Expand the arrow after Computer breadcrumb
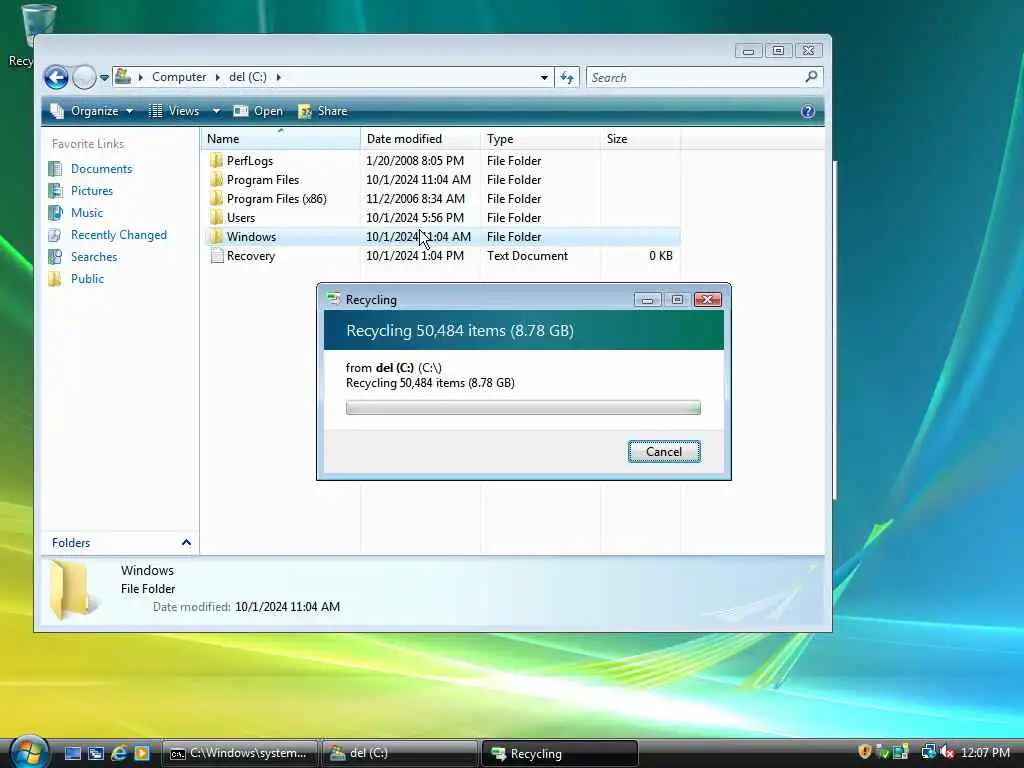 (217, 77)
